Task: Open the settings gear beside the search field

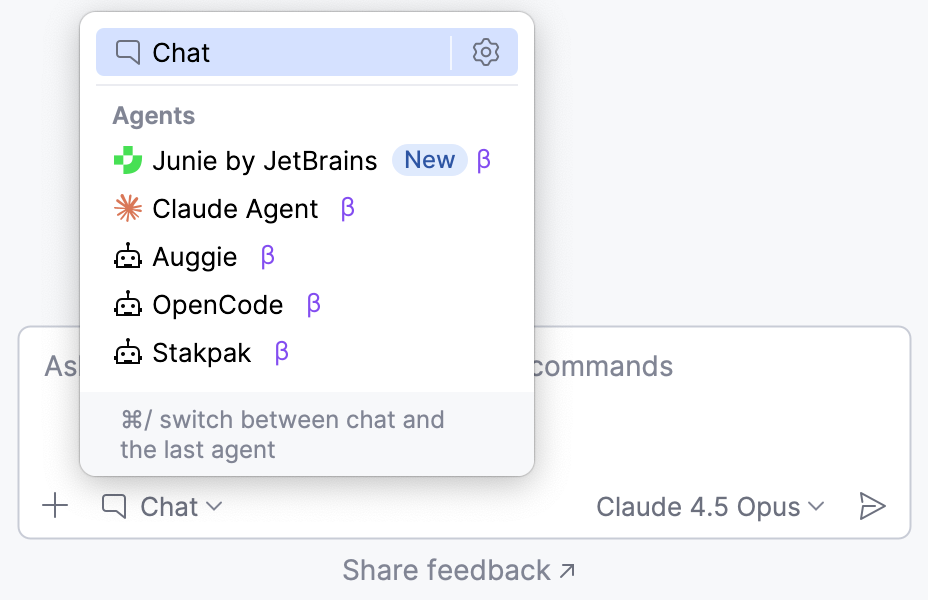Action: pyautogui.click(x=486, y=52)
